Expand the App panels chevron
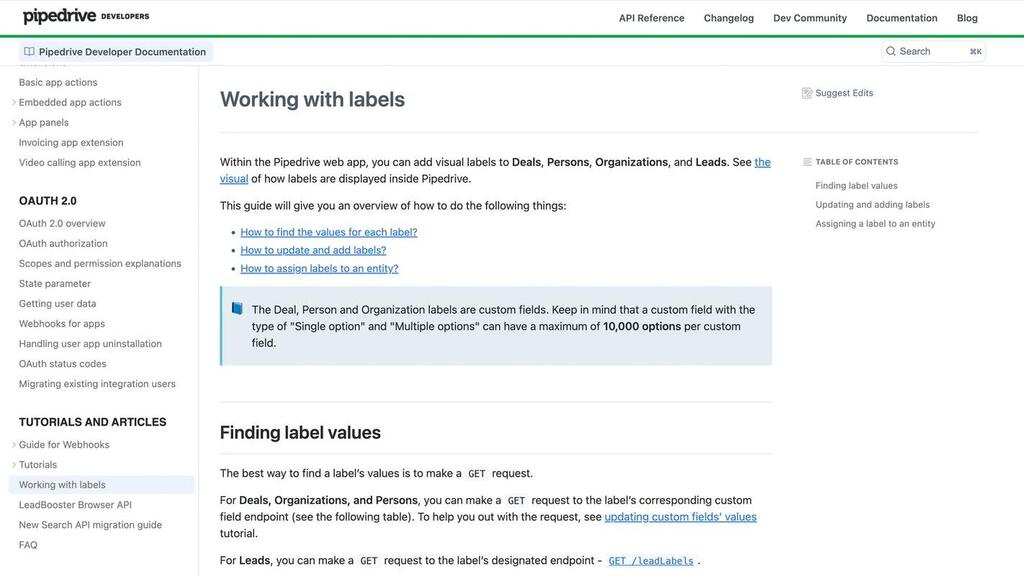1024x576 pixels. point(14,123)
